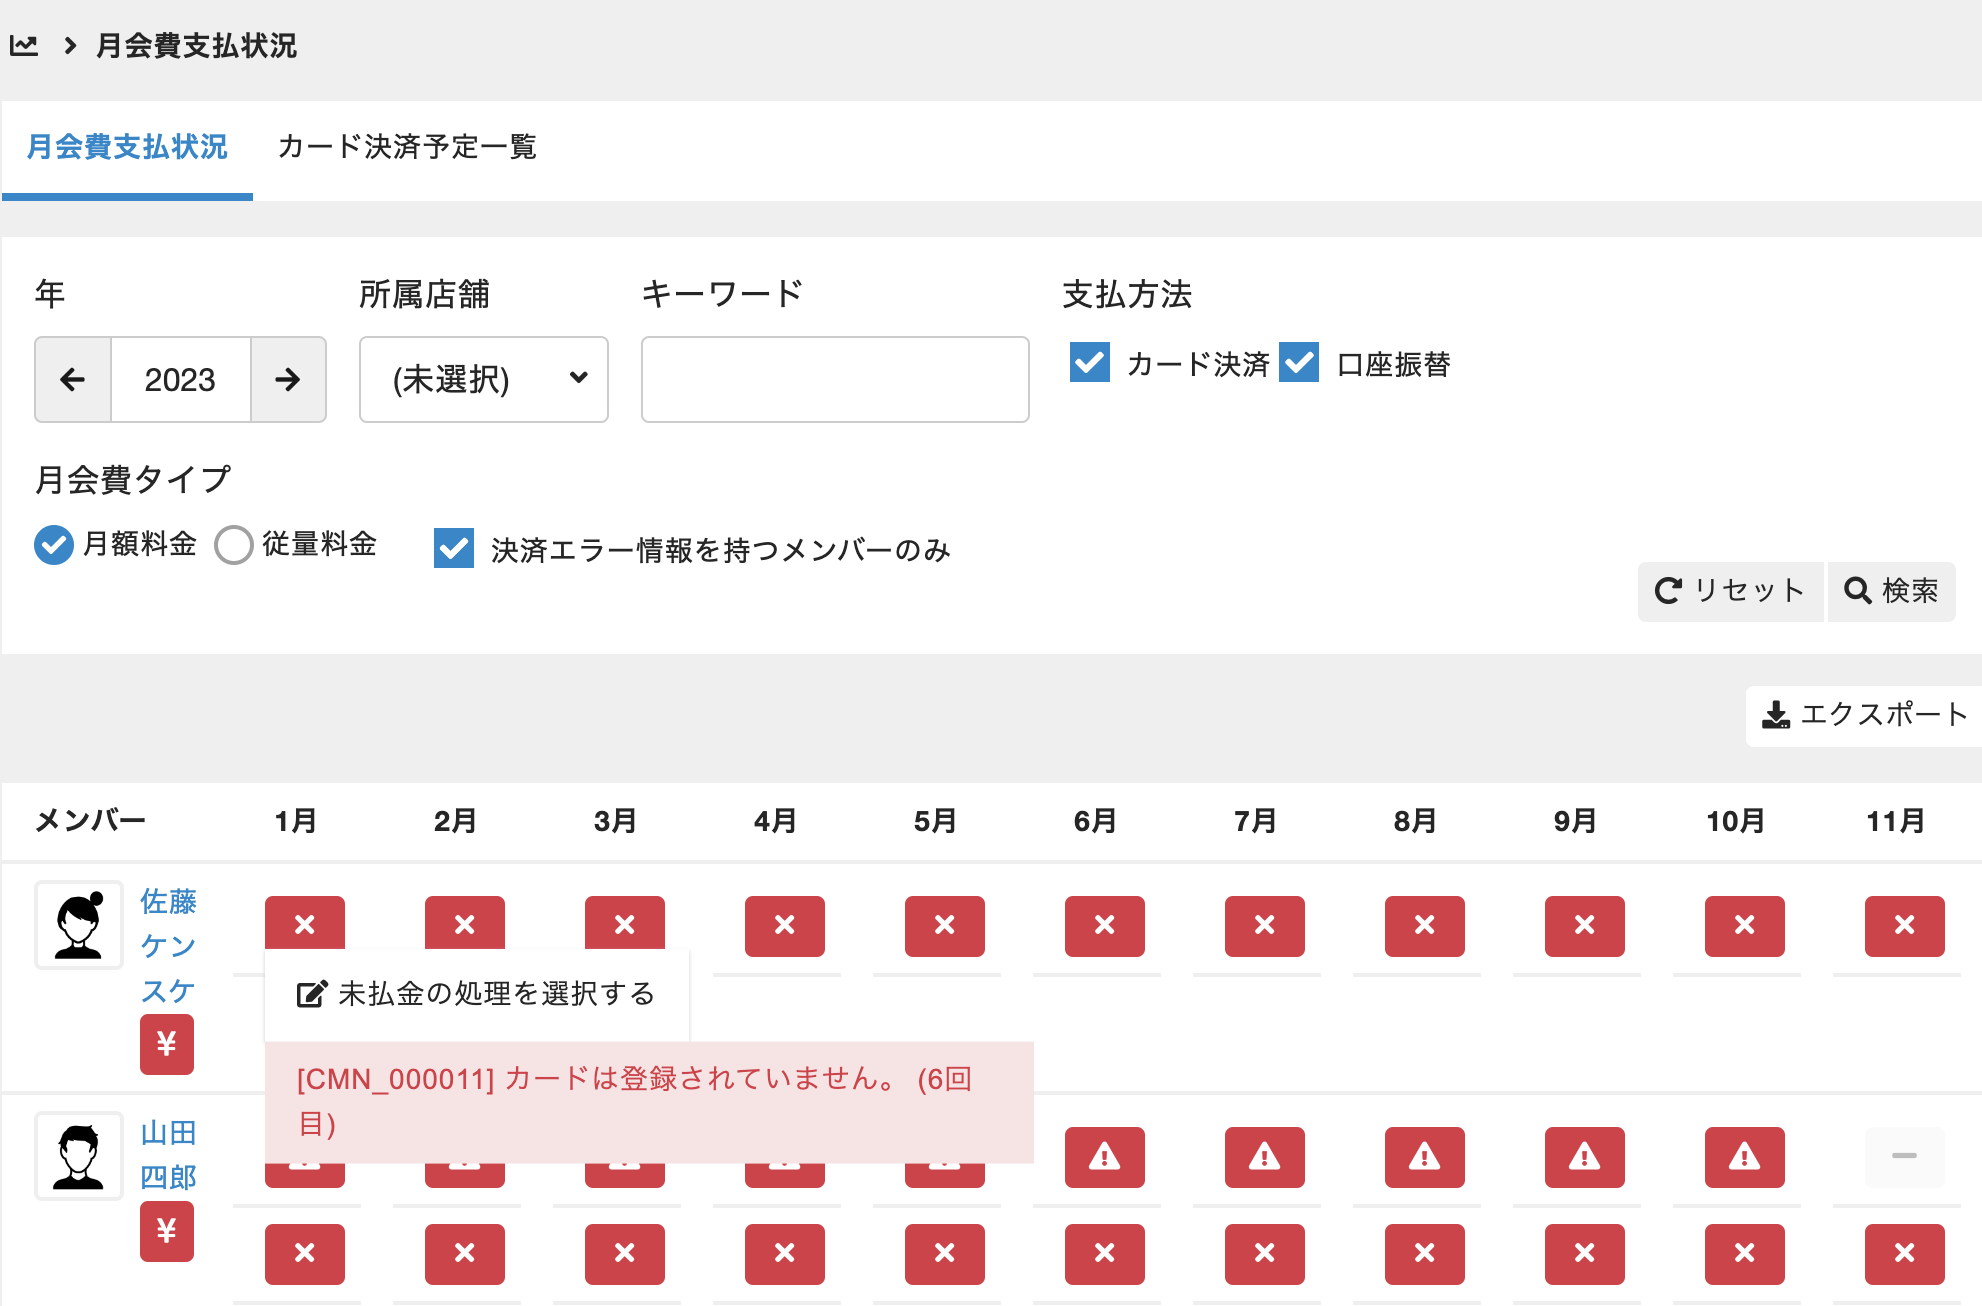Click the エクスポート button
The width and height of the screenshot is (1982, 1306).
pos(1864,715)
